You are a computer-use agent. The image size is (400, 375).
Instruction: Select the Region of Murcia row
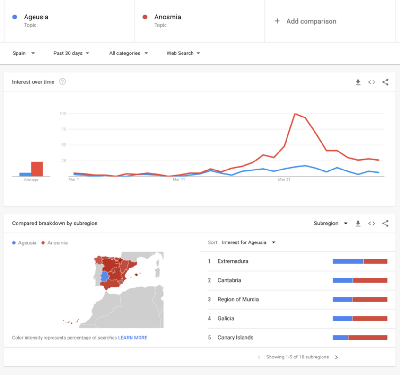[x=298, y=299]
